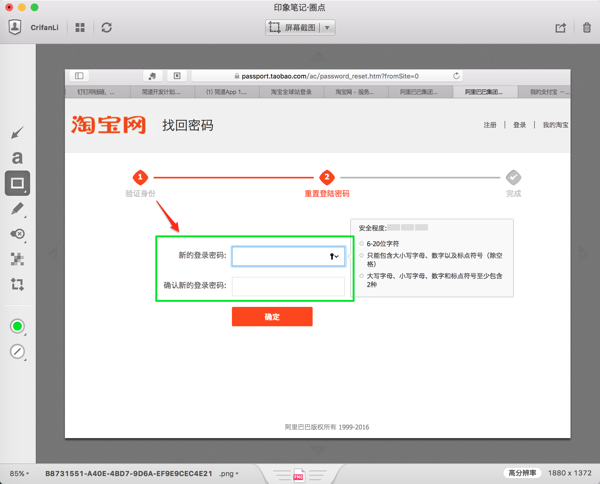Select the stamp marker tool

17,234
